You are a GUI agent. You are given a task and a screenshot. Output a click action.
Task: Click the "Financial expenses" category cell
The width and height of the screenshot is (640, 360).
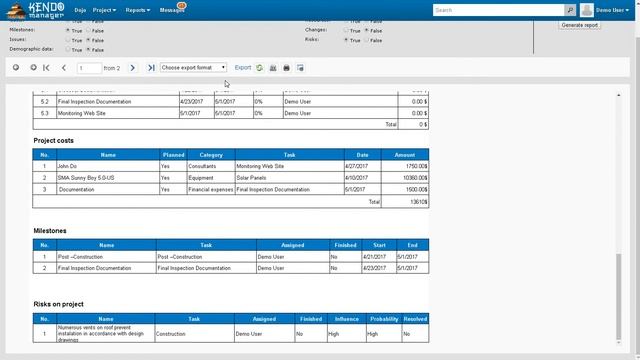point(211,189)
